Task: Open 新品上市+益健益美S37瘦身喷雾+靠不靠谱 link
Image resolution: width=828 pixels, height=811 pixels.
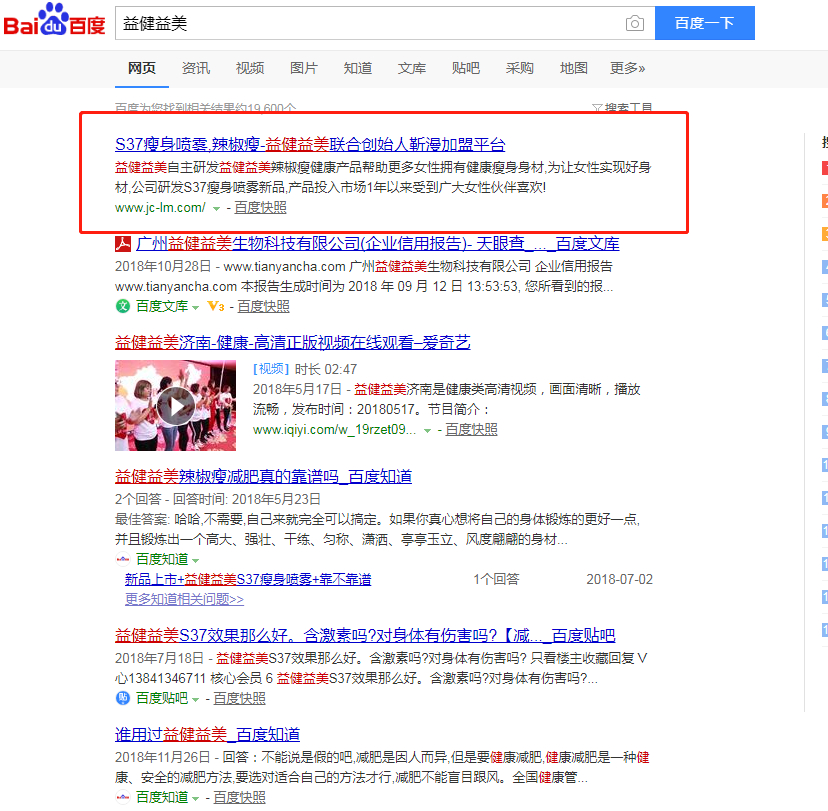Action: [248, 579]
